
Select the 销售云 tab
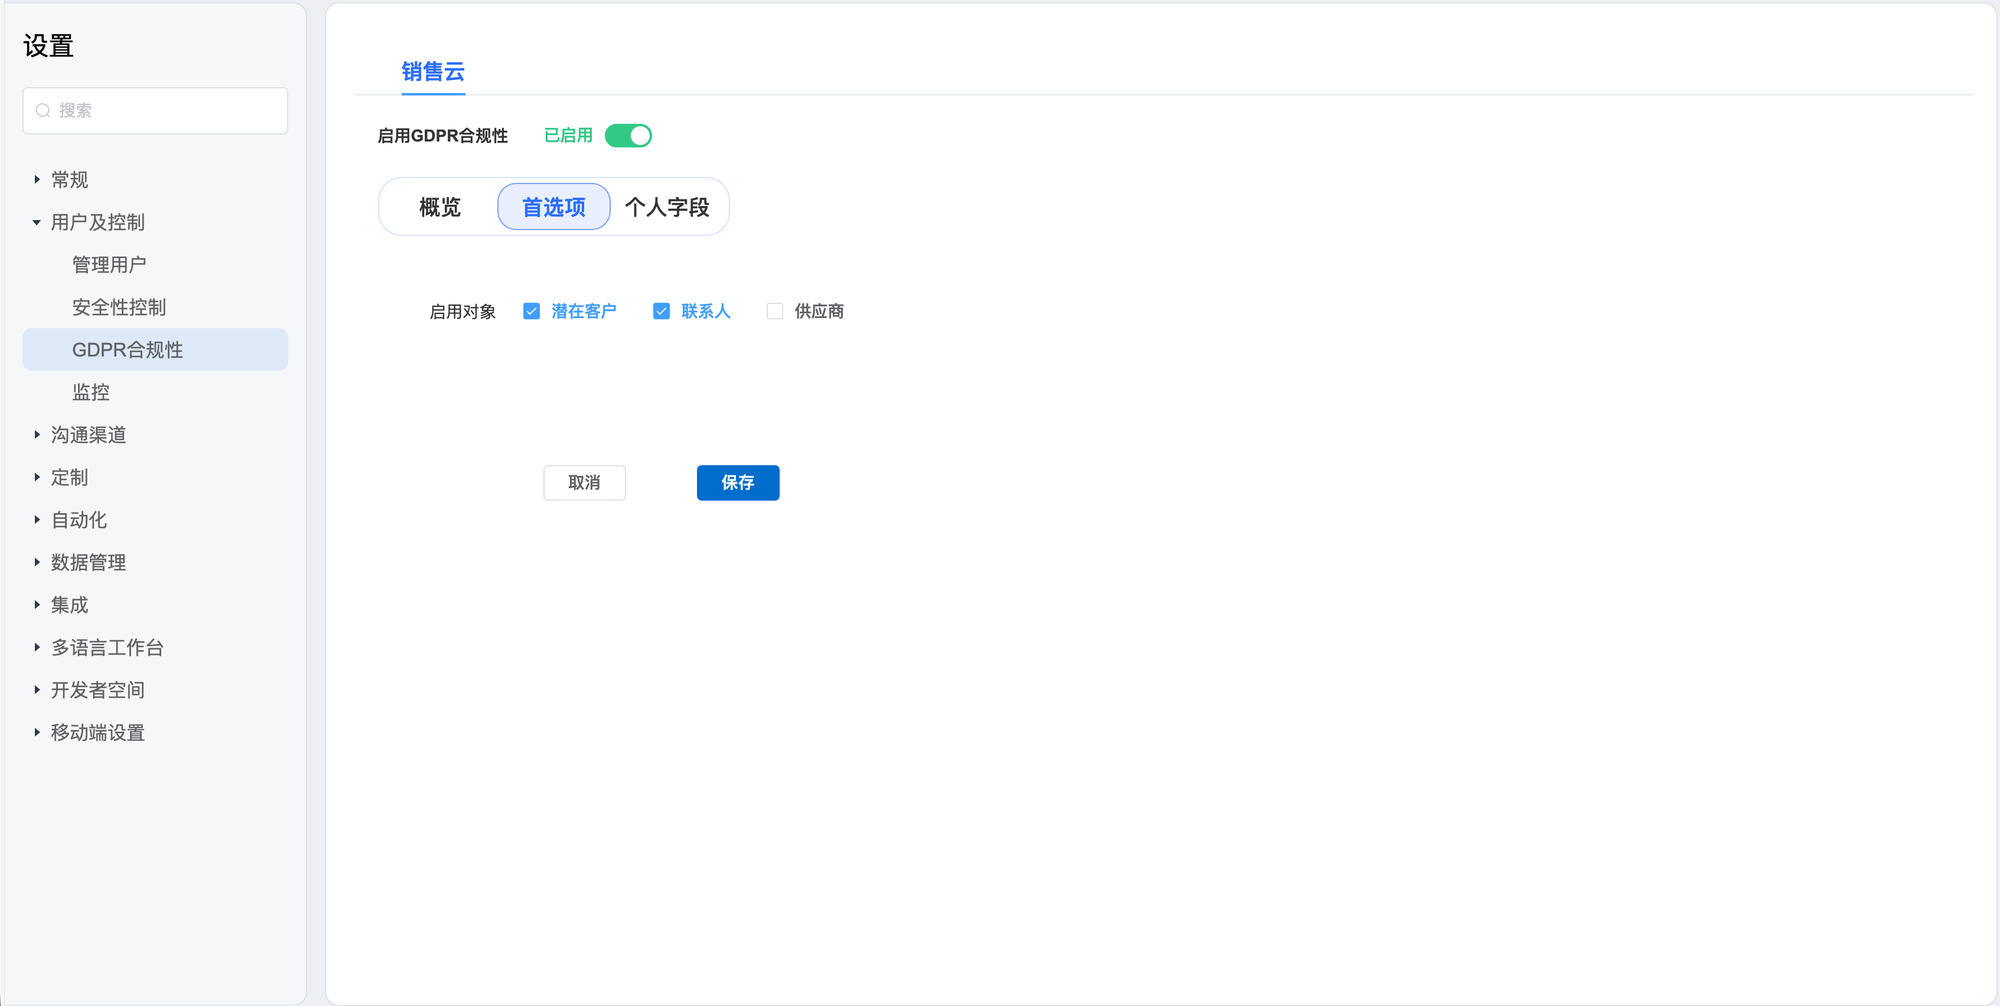(x=433, y=72)
